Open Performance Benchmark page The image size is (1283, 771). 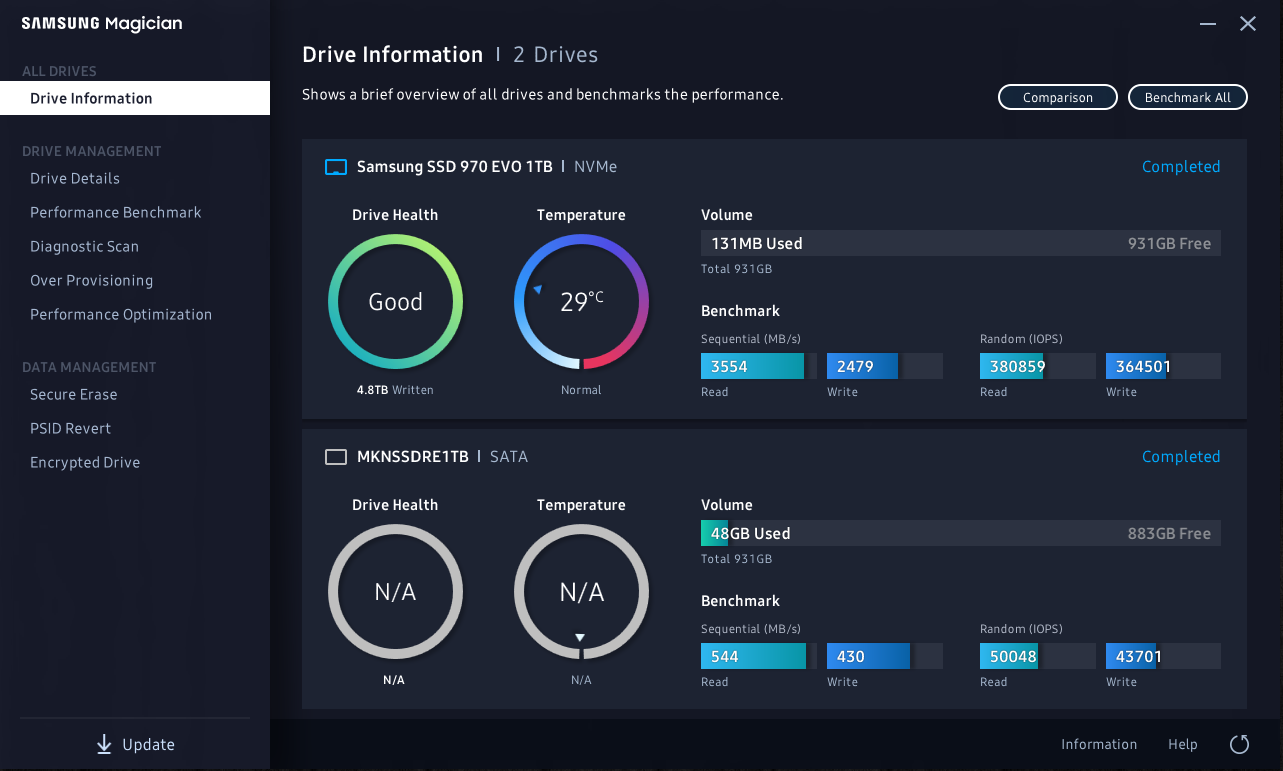pos(116,213)
